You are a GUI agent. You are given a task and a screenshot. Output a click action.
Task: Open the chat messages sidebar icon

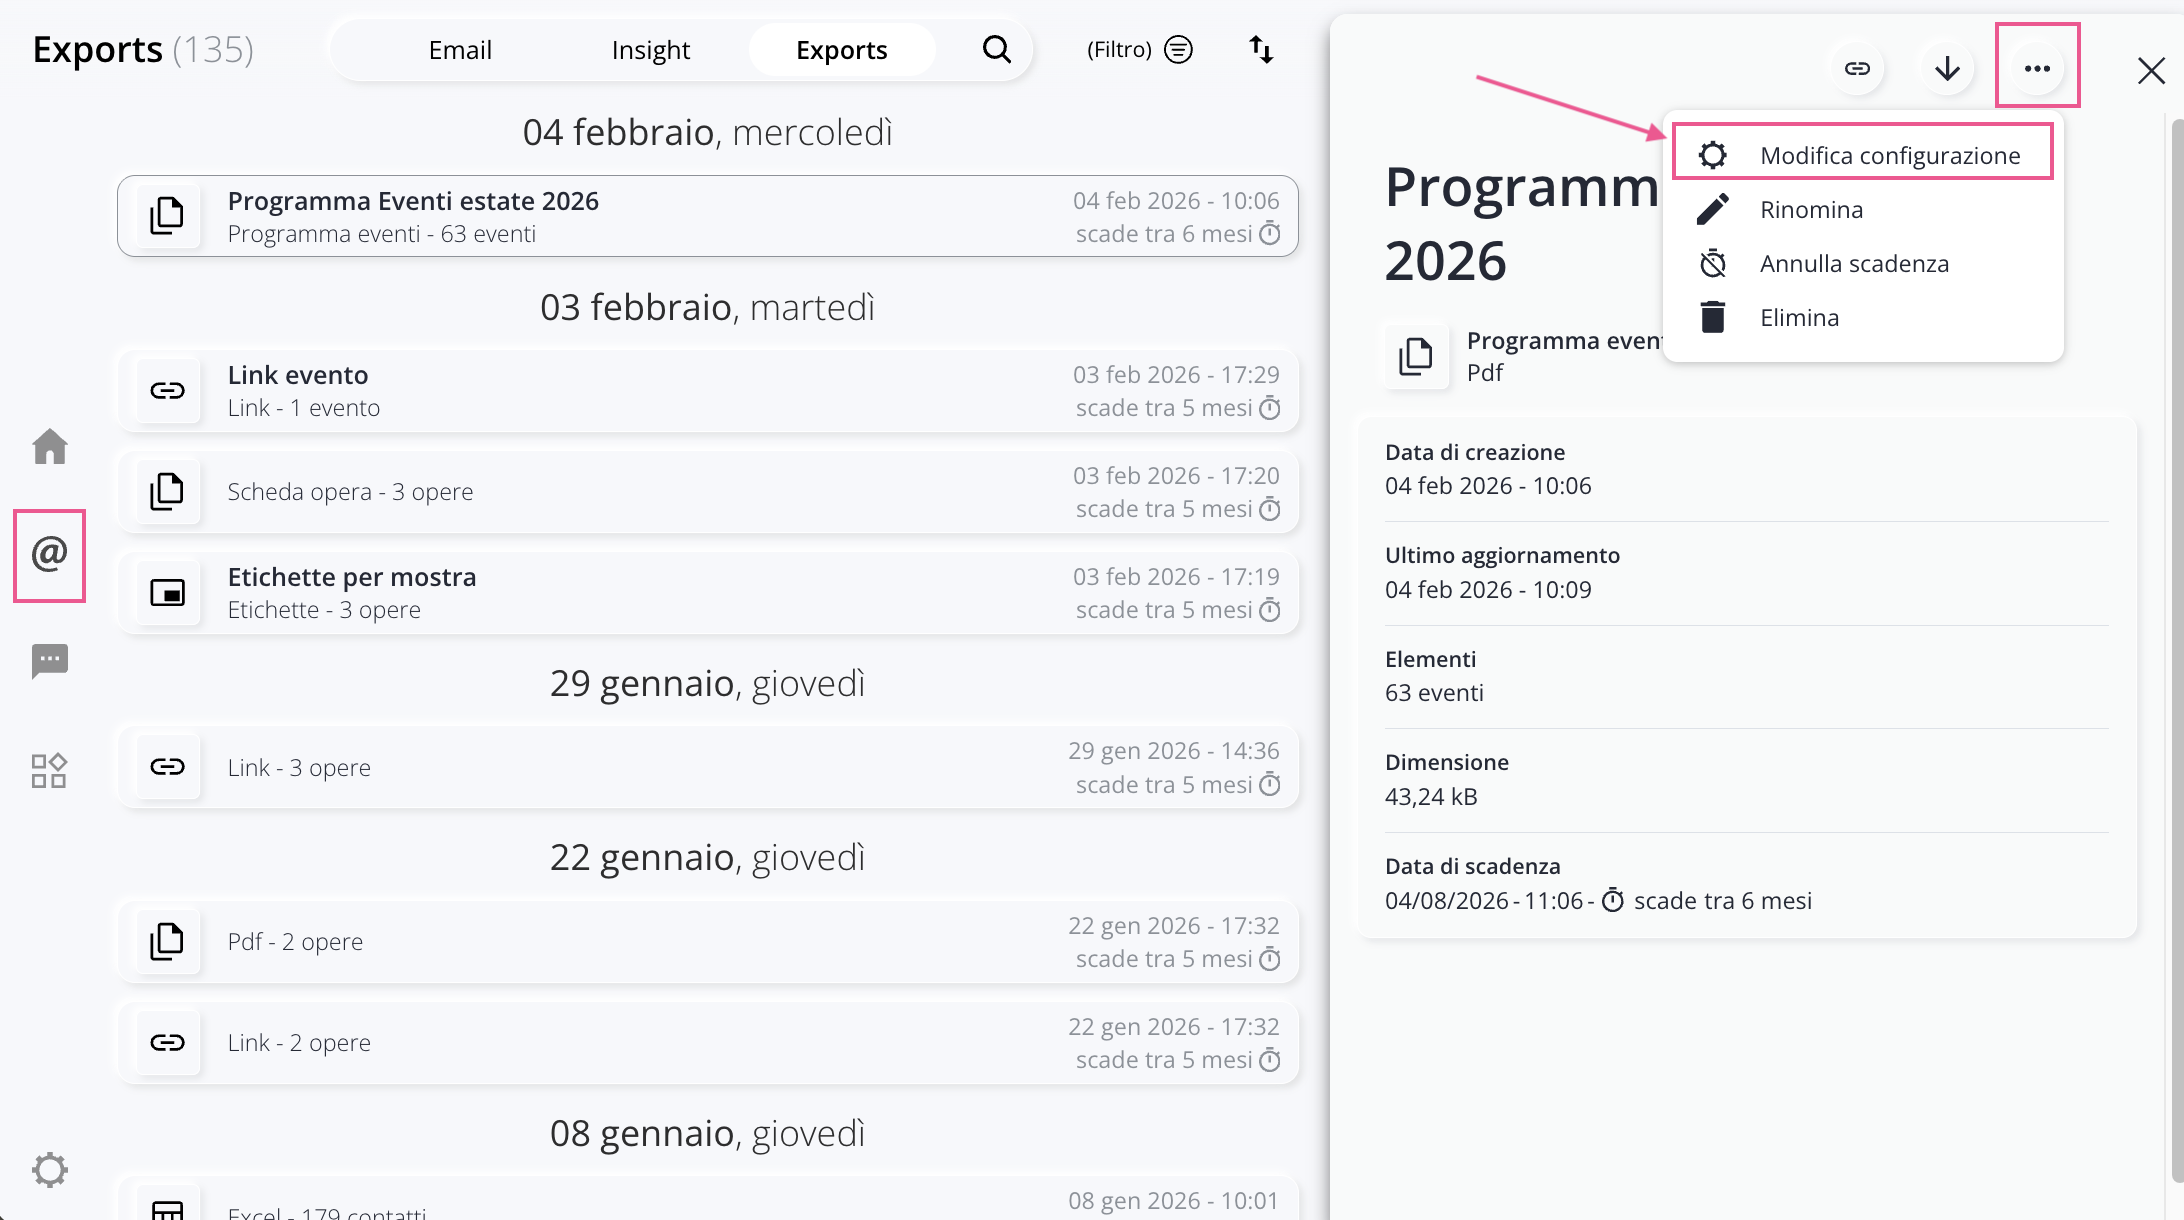50,660
